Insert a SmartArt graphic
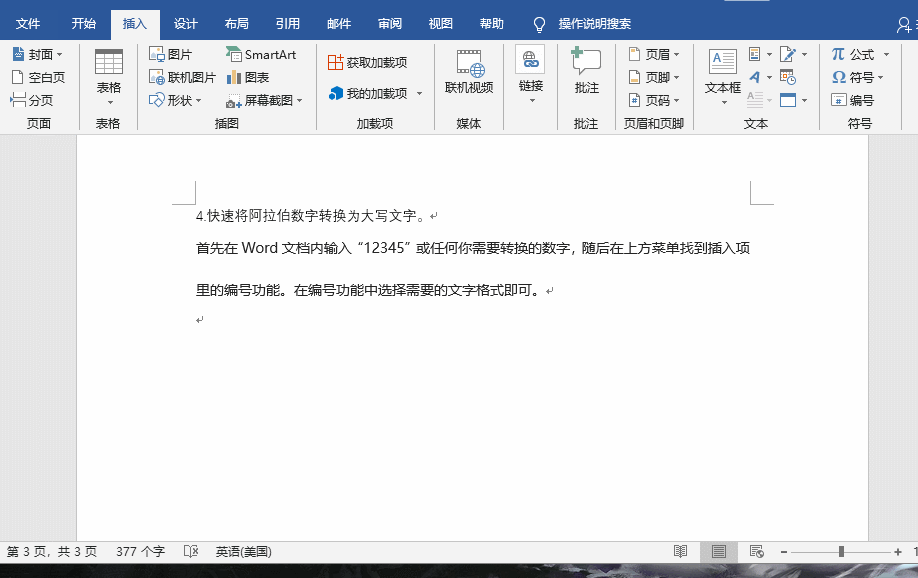 [x=262, y=54]
